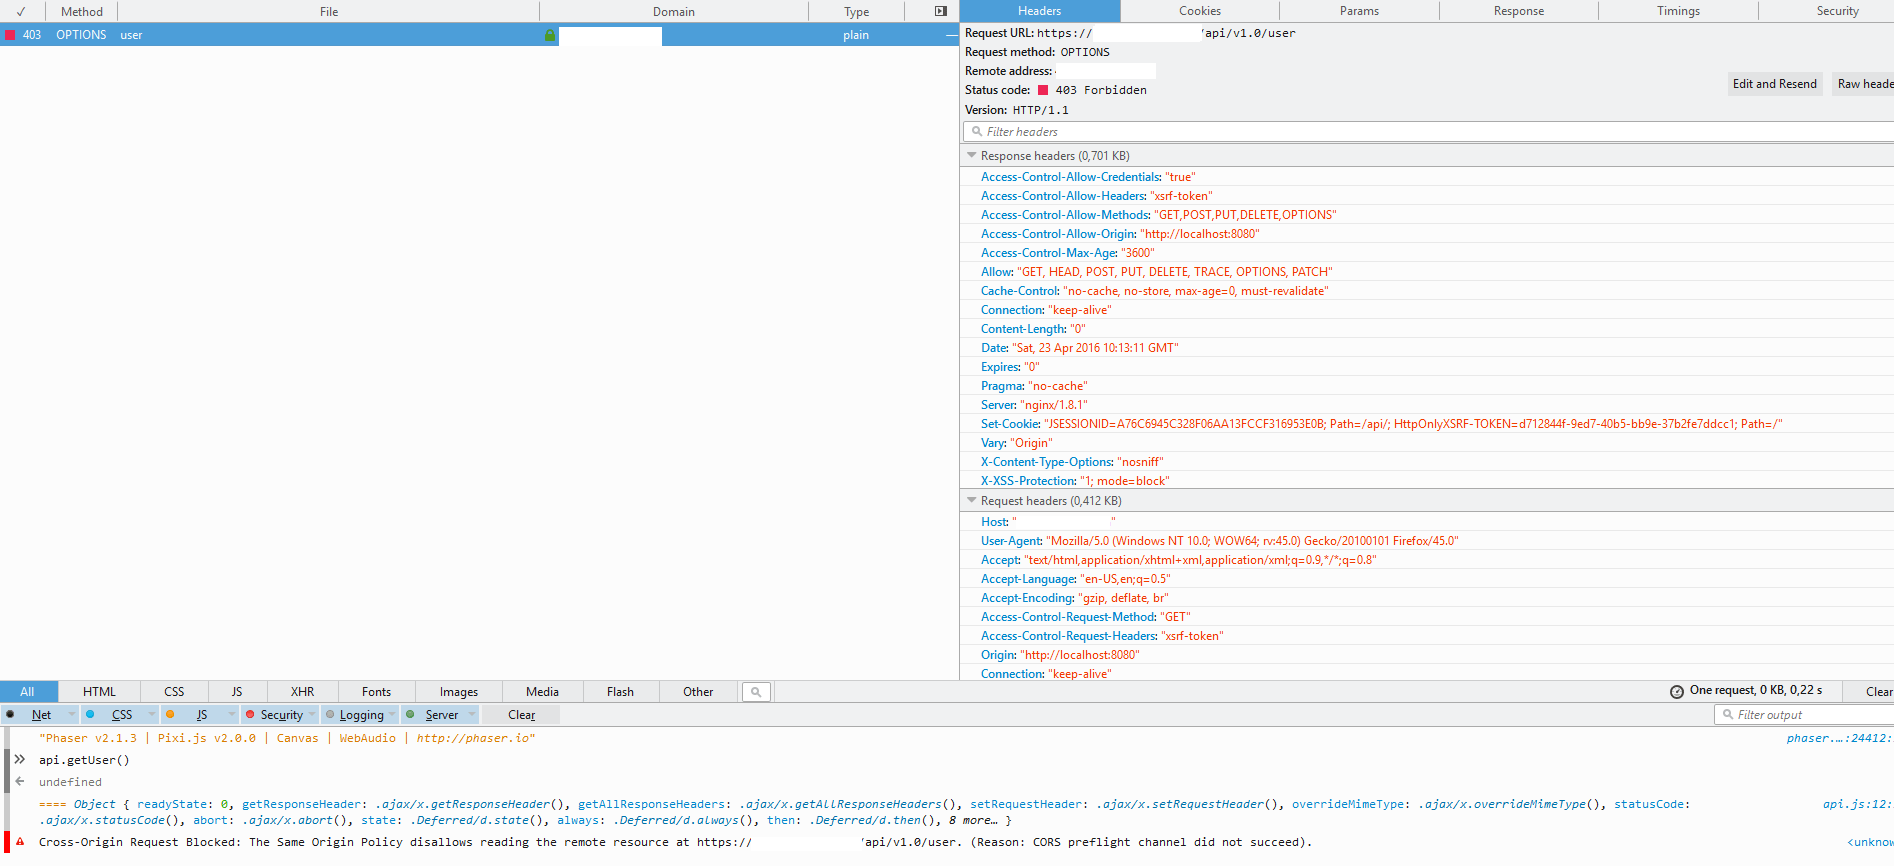Click the Access-Control-Request-Method header row
The image size is (1894, 866).
(x=1427, y=617)
